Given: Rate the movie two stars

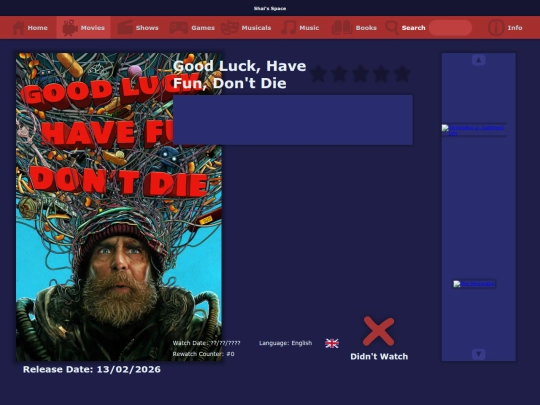Looking at the screenshot, I should point(339,74).
